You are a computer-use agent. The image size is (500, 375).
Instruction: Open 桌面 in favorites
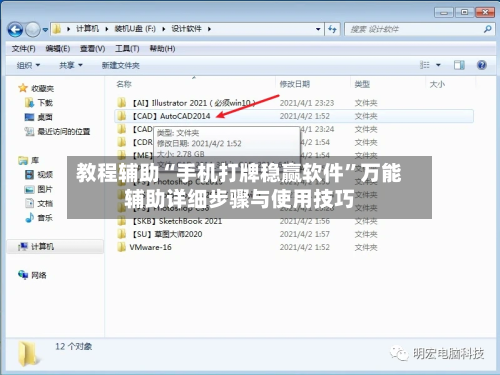tap(45, 117)
